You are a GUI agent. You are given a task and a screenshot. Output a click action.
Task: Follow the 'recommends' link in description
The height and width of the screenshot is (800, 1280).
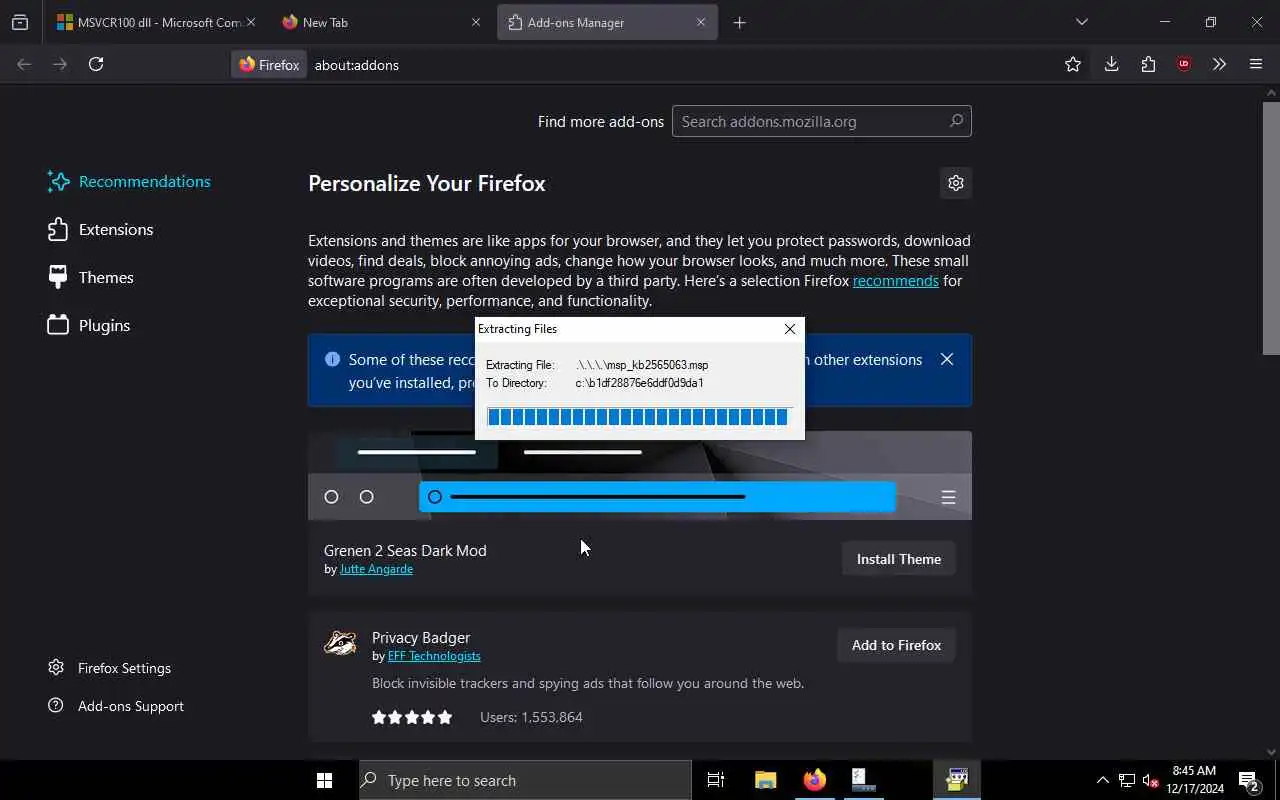pyautogui.click(x=895, y=281)
